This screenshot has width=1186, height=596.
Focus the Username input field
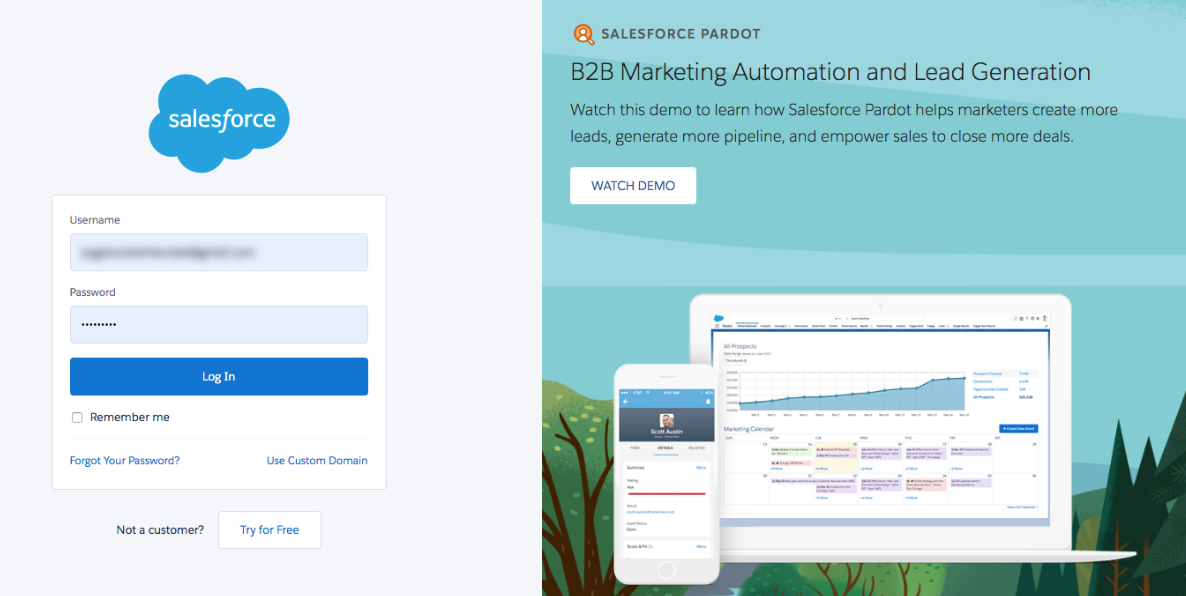pos(219,252)
